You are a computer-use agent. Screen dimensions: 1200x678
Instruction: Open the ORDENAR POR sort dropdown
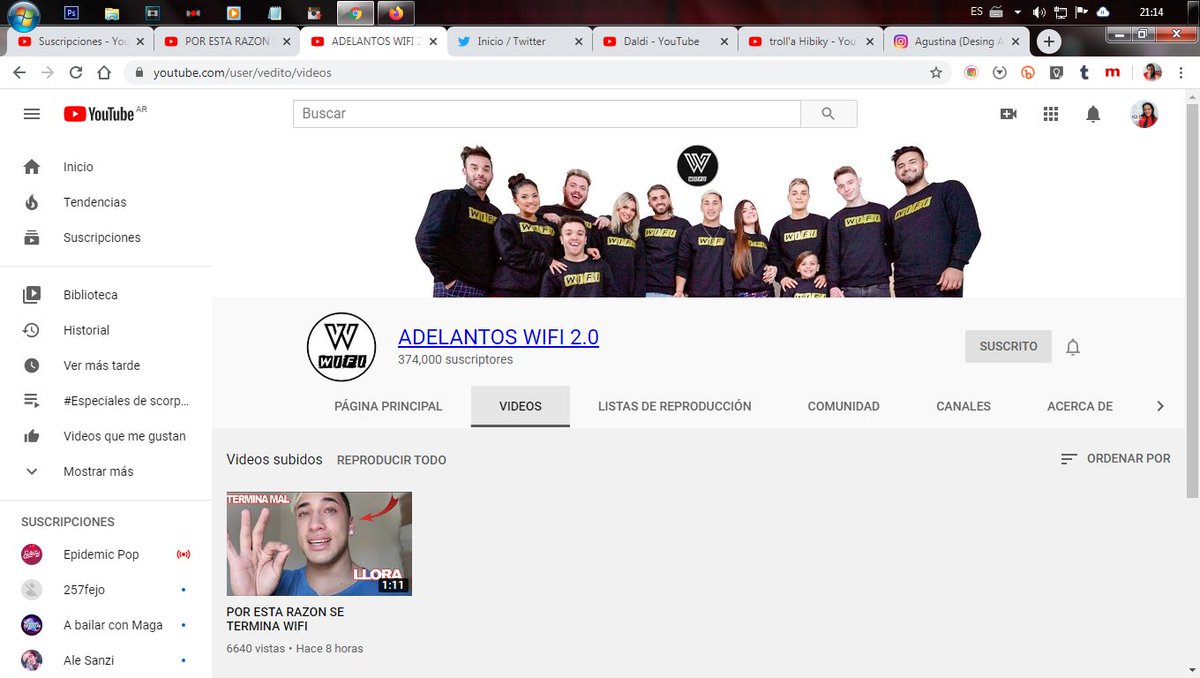[1115, 458]
